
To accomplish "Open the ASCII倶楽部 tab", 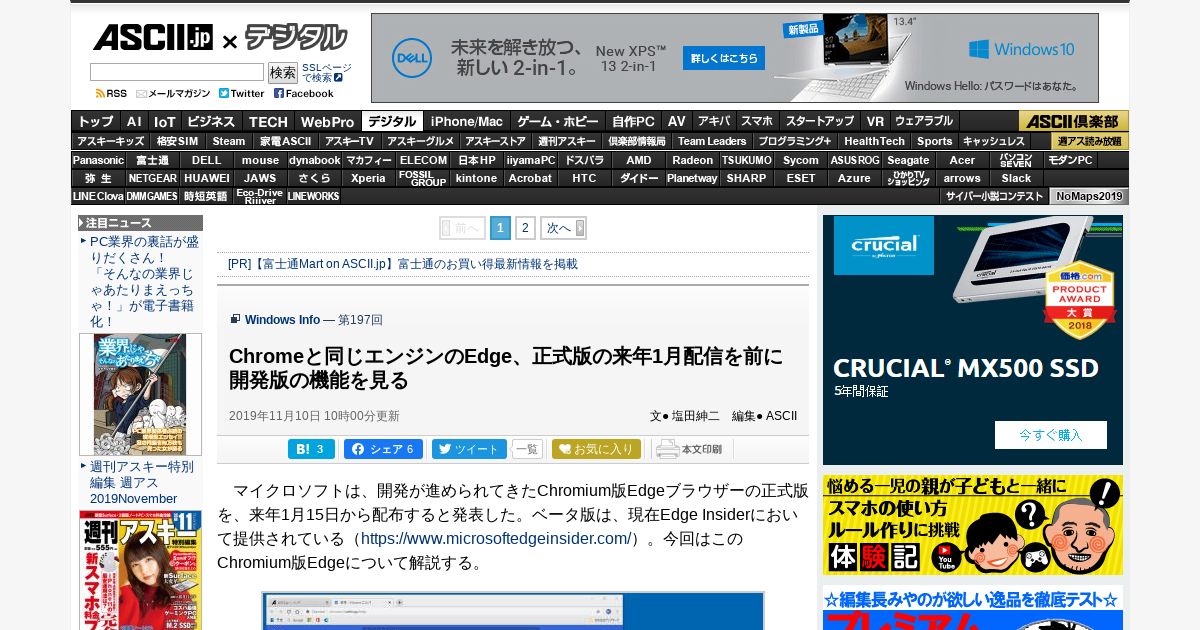I will 1074,121.
